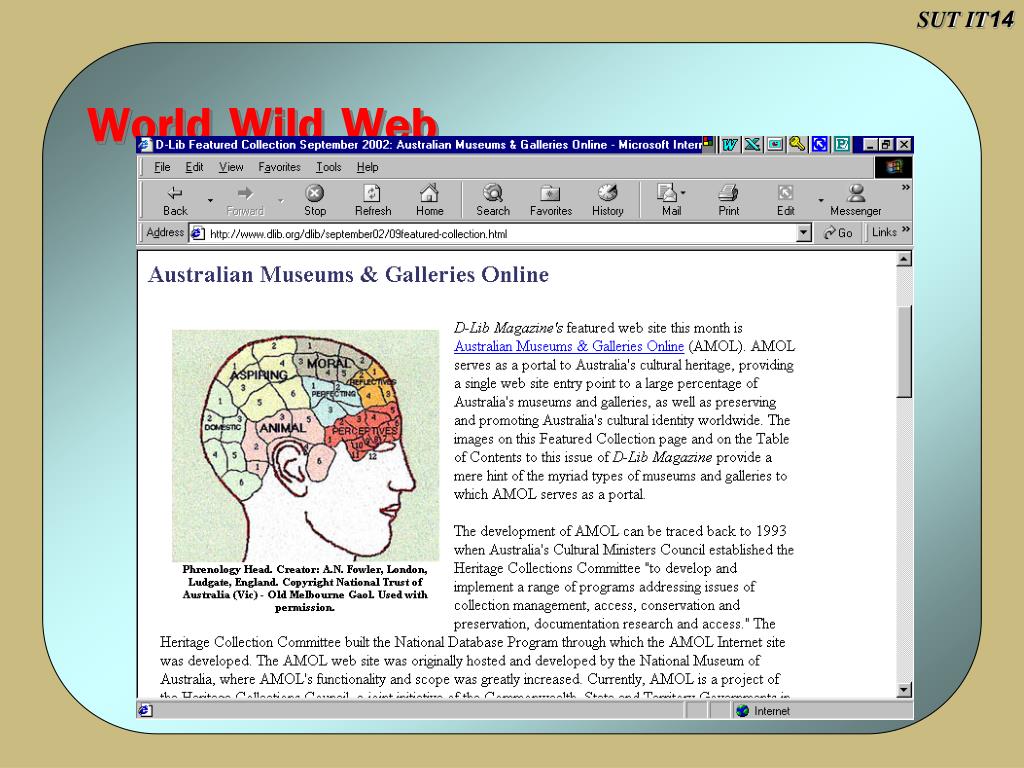Click the status bar page icon

click(x=145, y=711)
